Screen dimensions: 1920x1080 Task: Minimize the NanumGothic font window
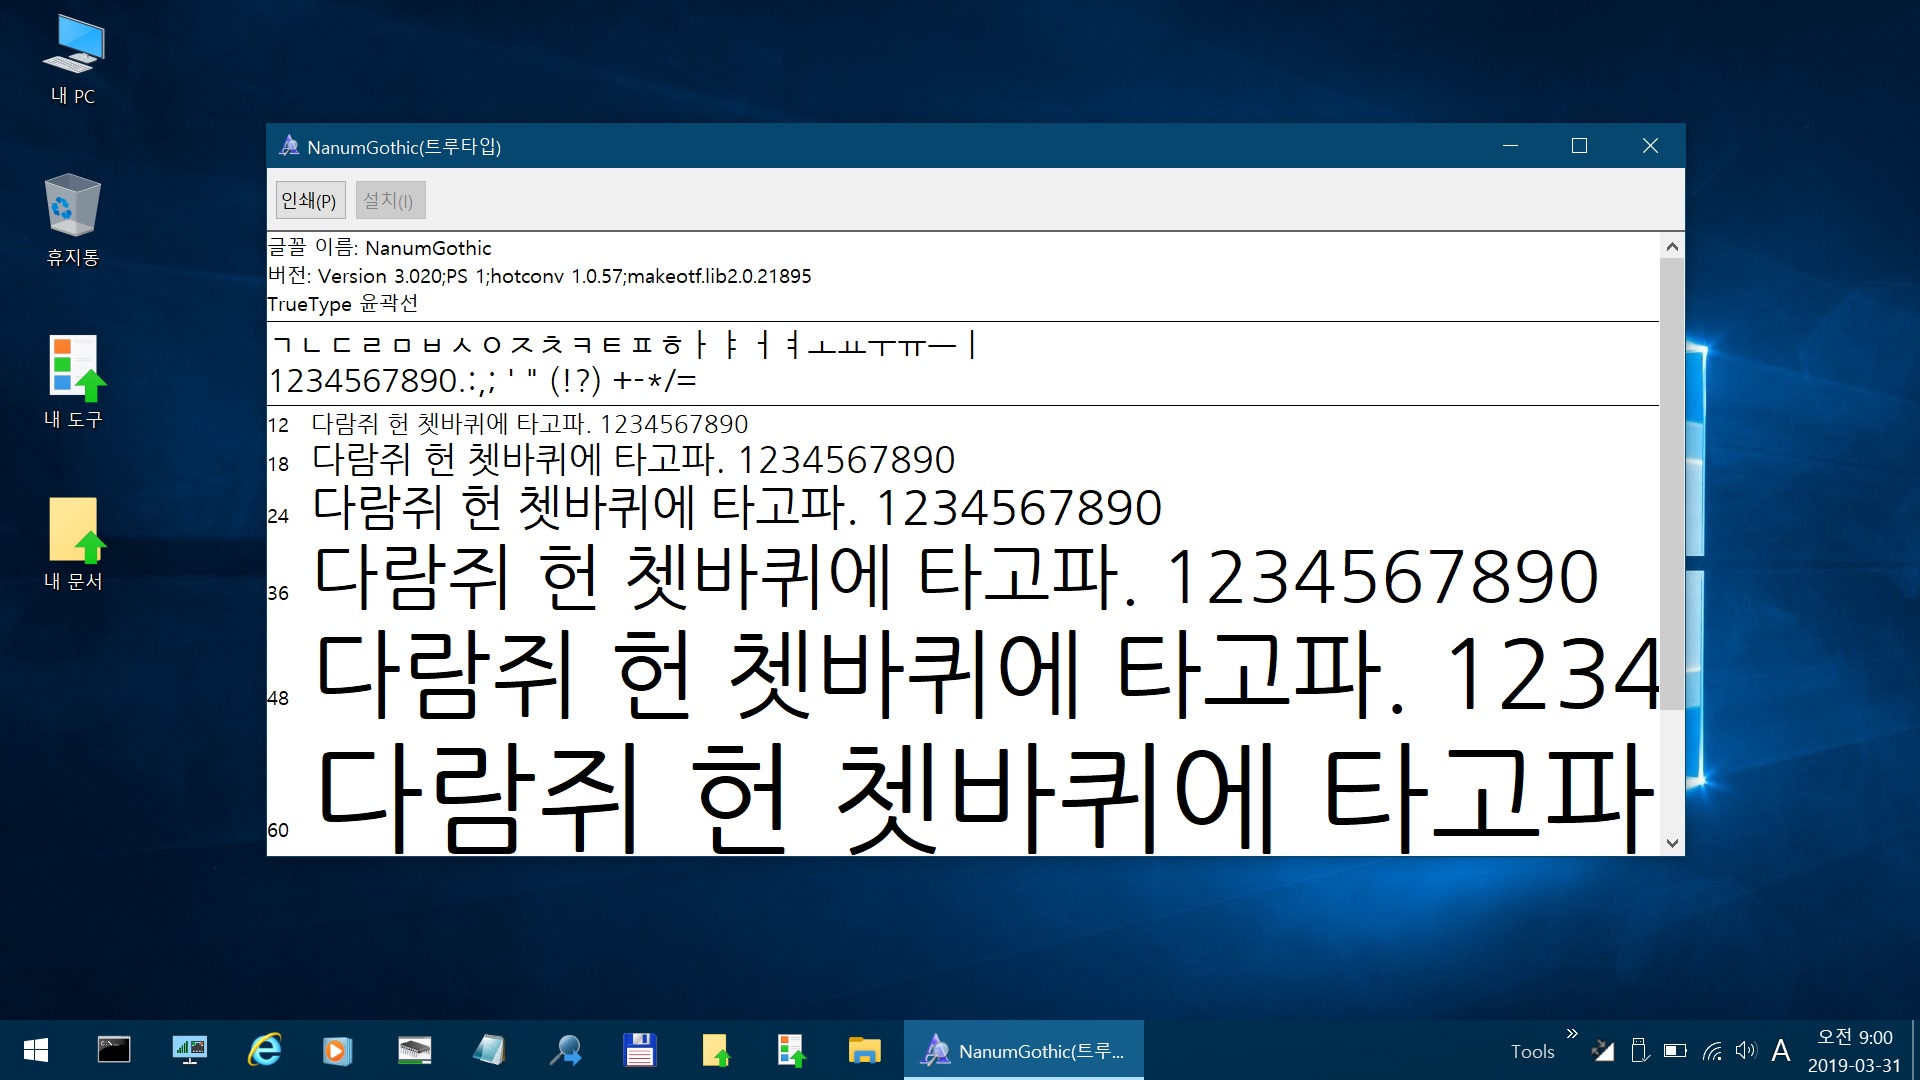[x=1510, y=146]
